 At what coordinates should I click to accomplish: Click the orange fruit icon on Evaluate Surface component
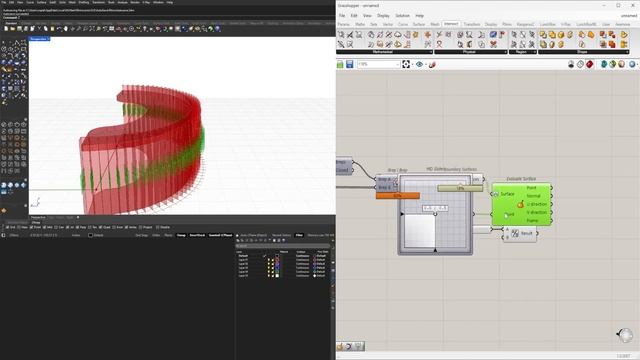[520, 204]
